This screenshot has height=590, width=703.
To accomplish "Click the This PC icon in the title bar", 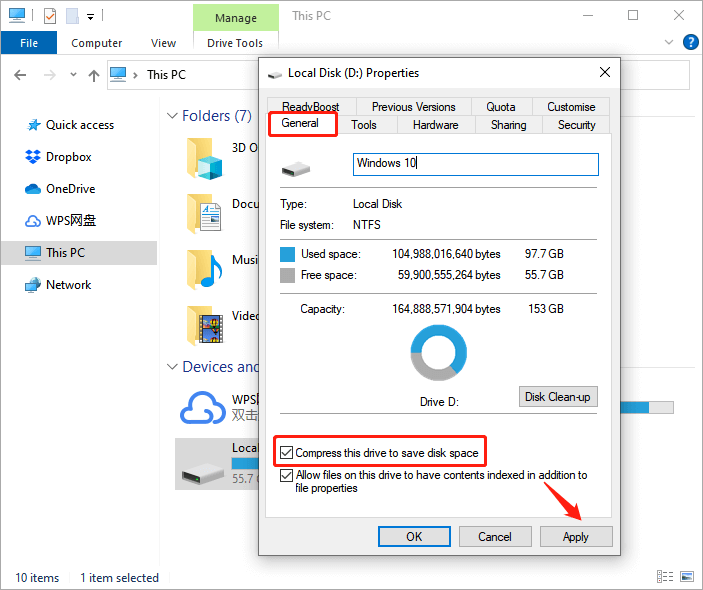I will [17, 15].
